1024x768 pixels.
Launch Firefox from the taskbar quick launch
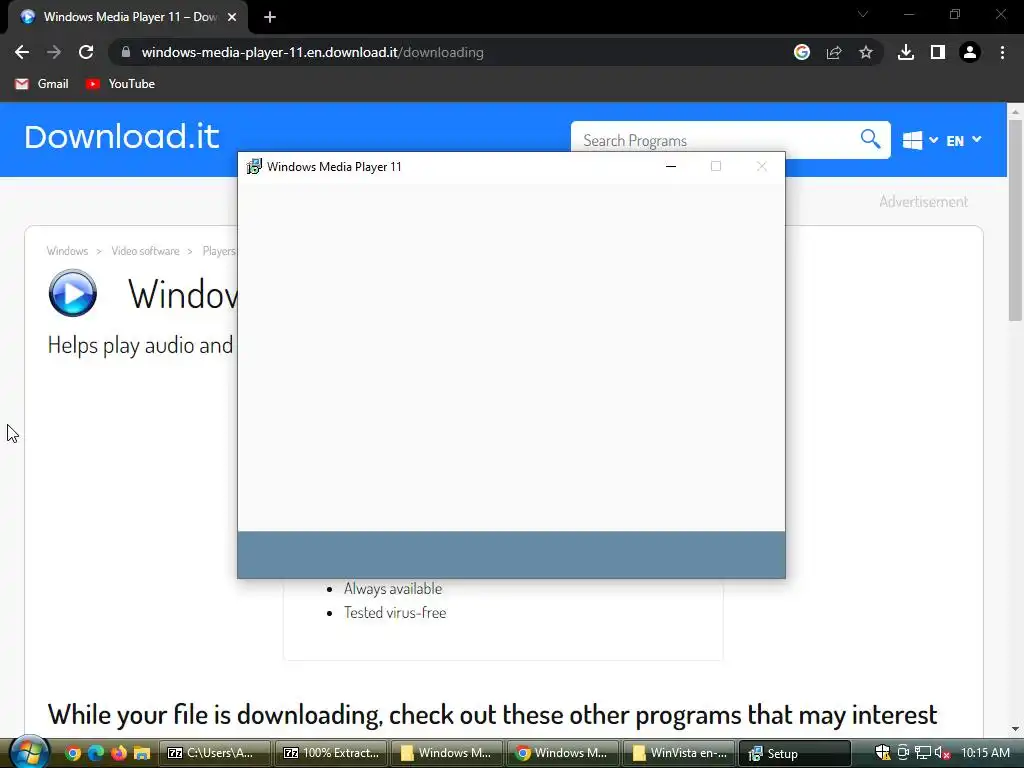(x=119, y=753)
